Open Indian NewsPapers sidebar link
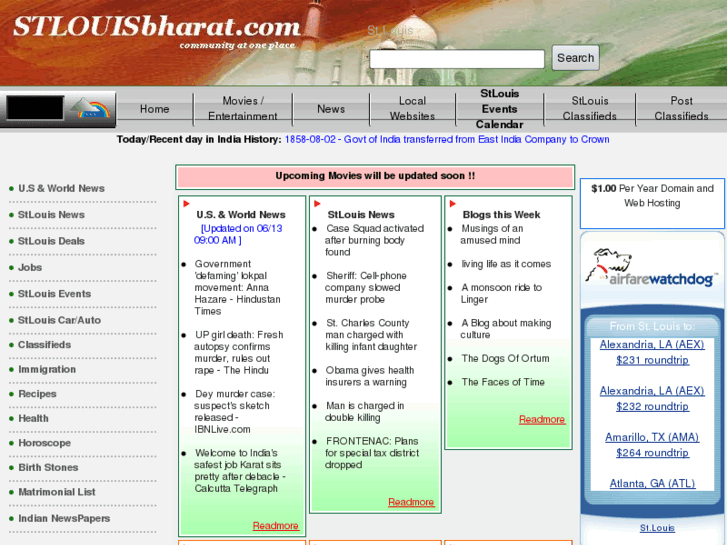The height and width of the screenshot is (545, 727). pyautogui.click(x=64, y=519)
